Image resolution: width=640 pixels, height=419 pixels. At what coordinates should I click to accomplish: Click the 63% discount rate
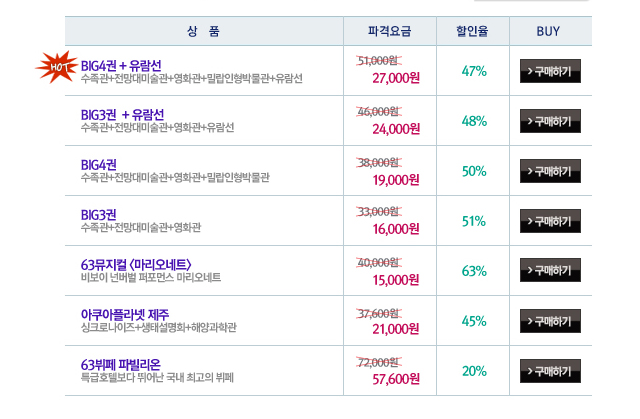(x=474, y=271)
